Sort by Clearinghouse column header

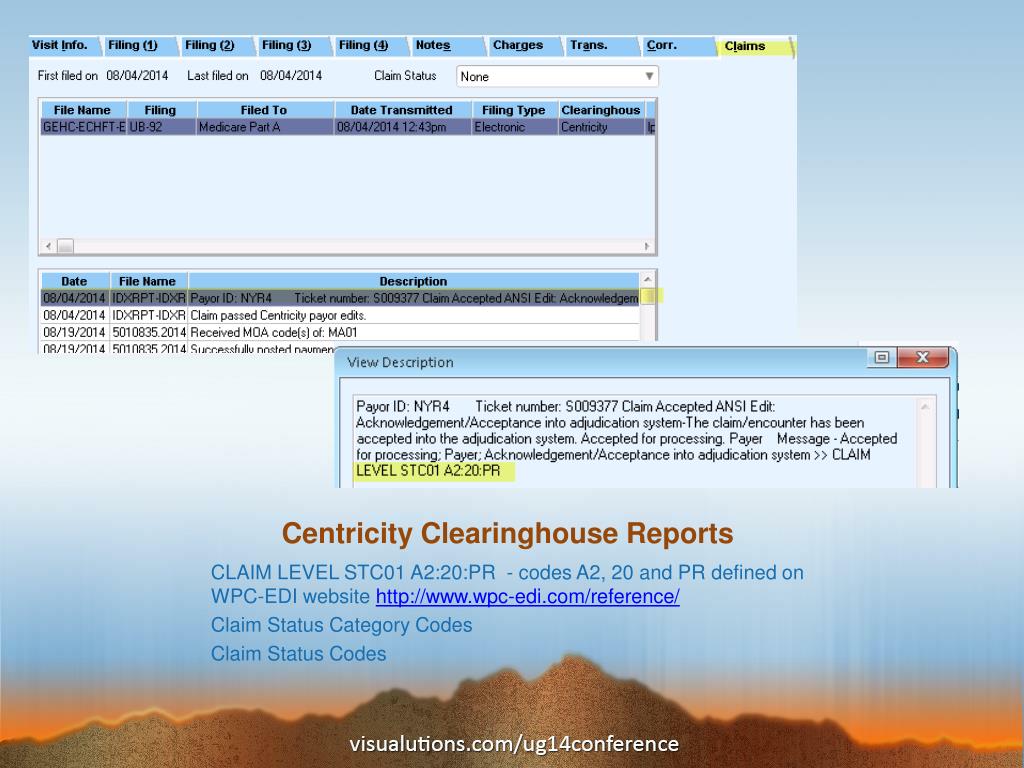pos(601,110)
